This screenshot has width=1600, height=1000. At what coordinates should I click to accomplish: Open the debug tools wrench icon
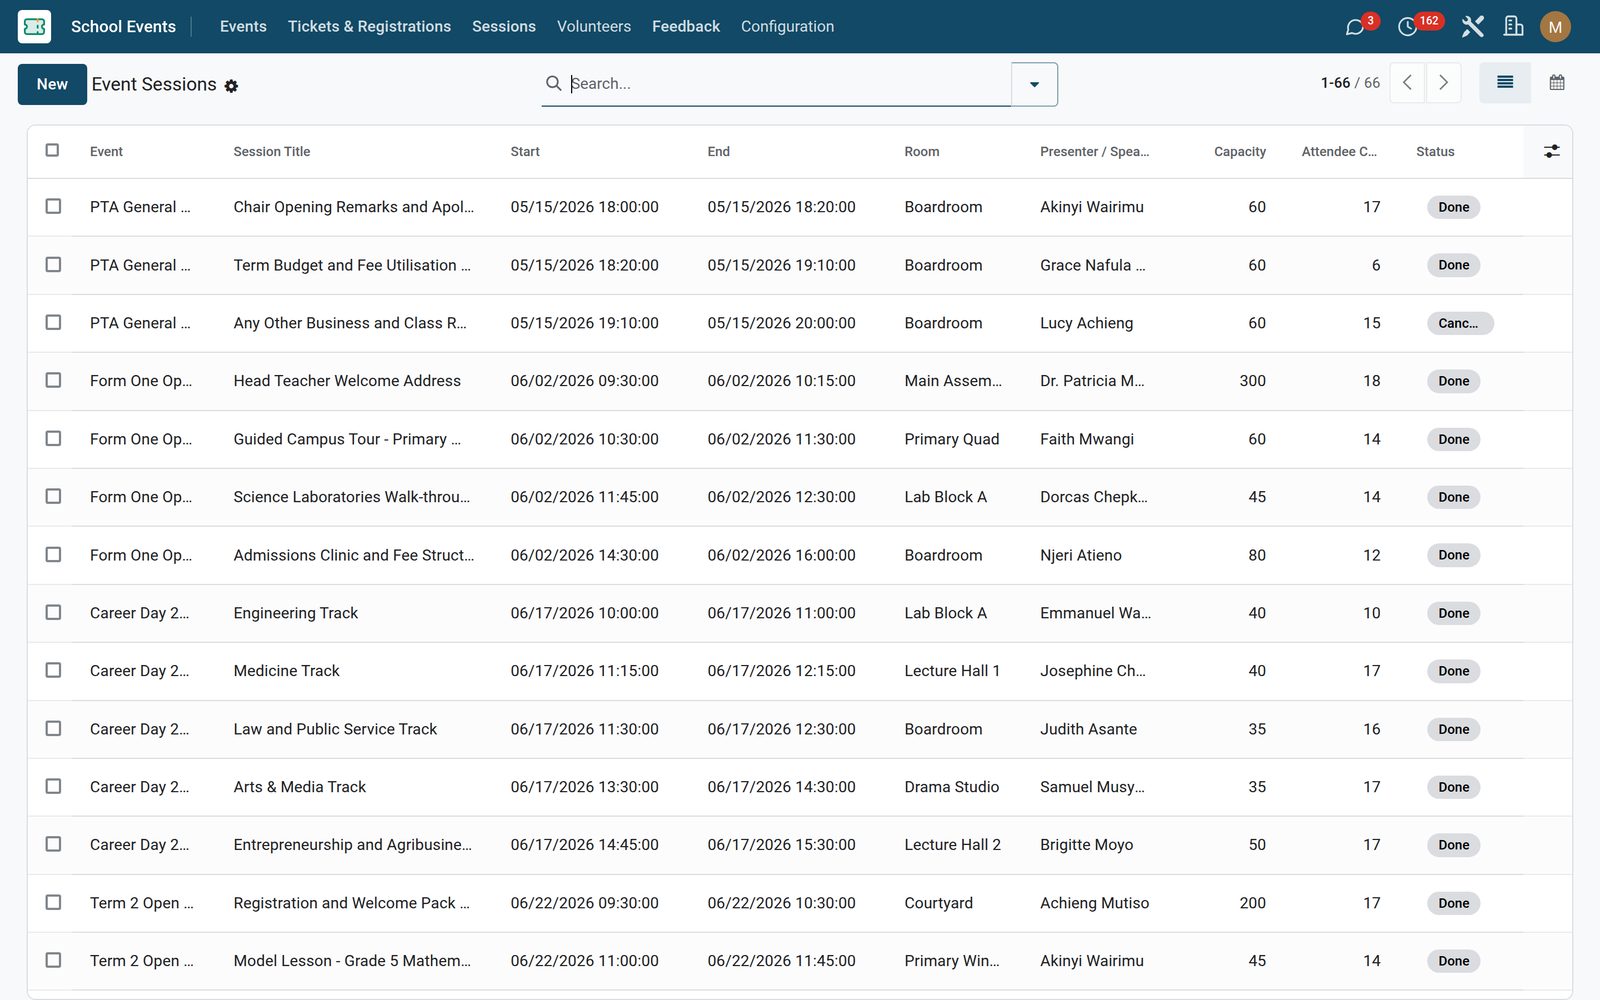pos(1472,27)
